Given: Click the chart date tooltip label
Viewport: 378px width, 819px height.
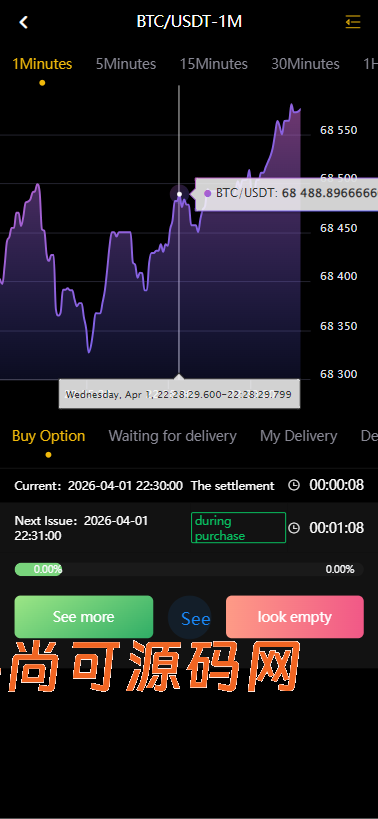Looking at the screenshot, I should (179, 394).
